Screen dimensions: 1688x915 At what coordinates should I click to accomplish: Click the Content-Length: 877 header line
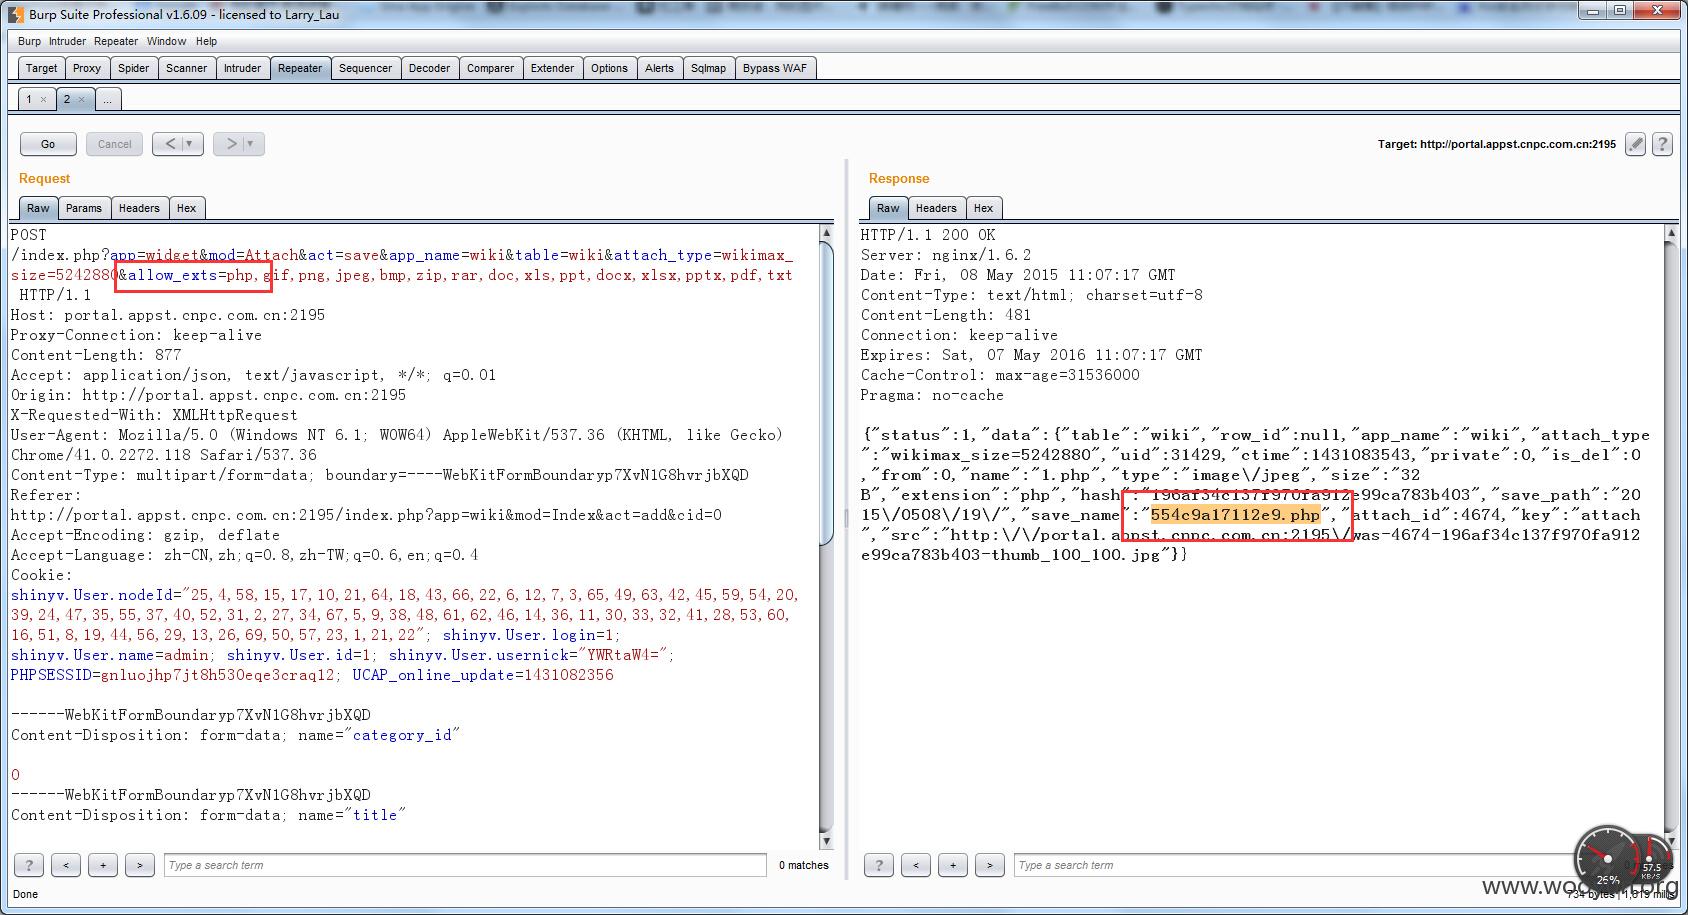click(x=97, y=355)
